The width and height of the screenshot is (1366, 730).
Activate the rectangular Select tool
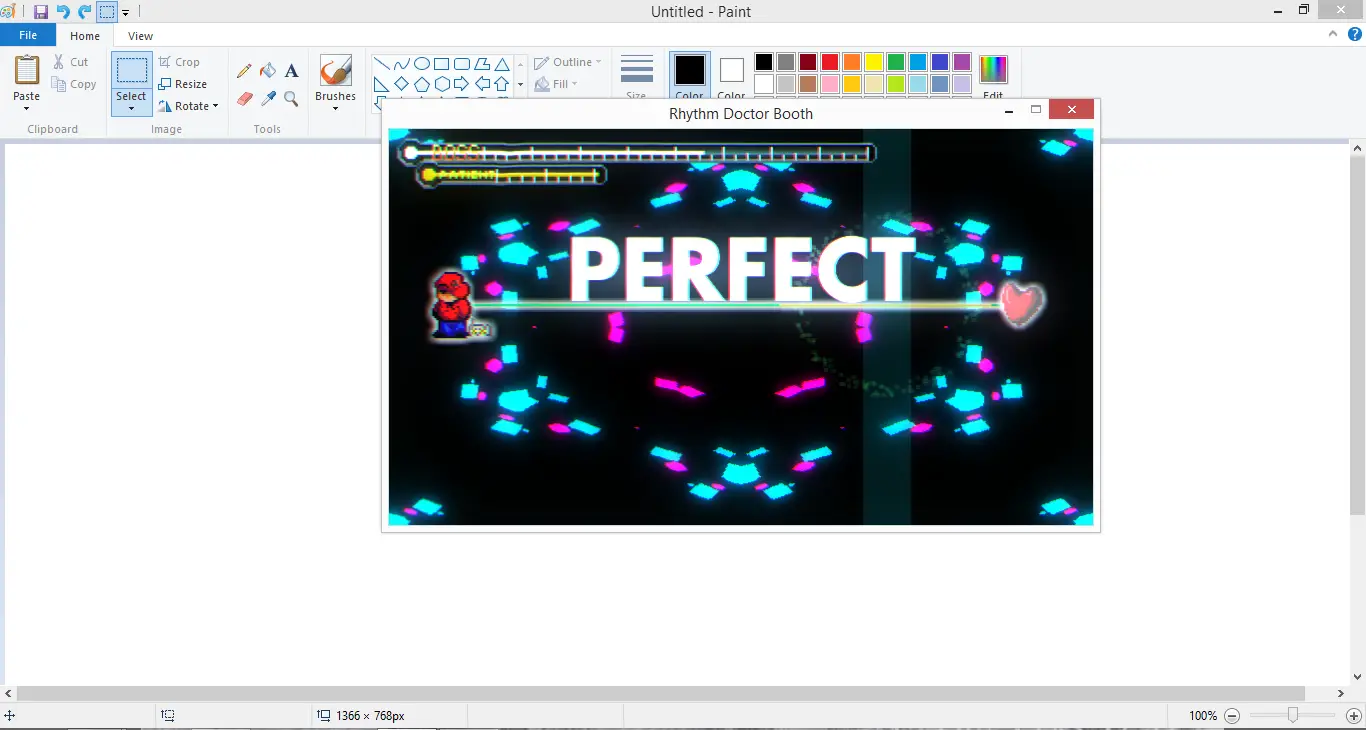(131, 70)
